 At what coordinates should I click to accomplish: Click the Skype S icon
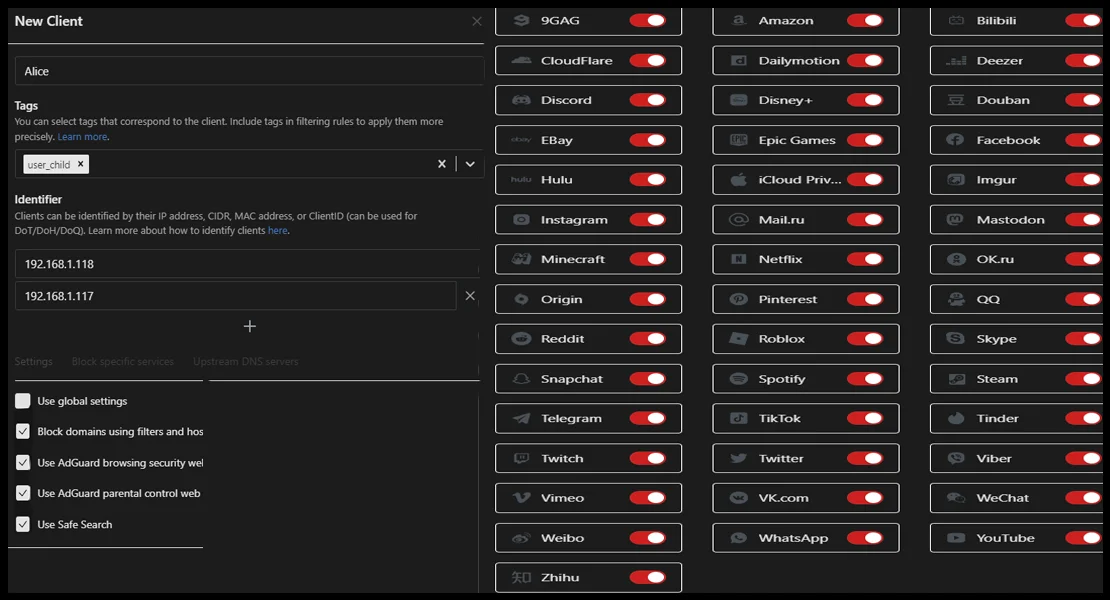click(x=956, y=339)
